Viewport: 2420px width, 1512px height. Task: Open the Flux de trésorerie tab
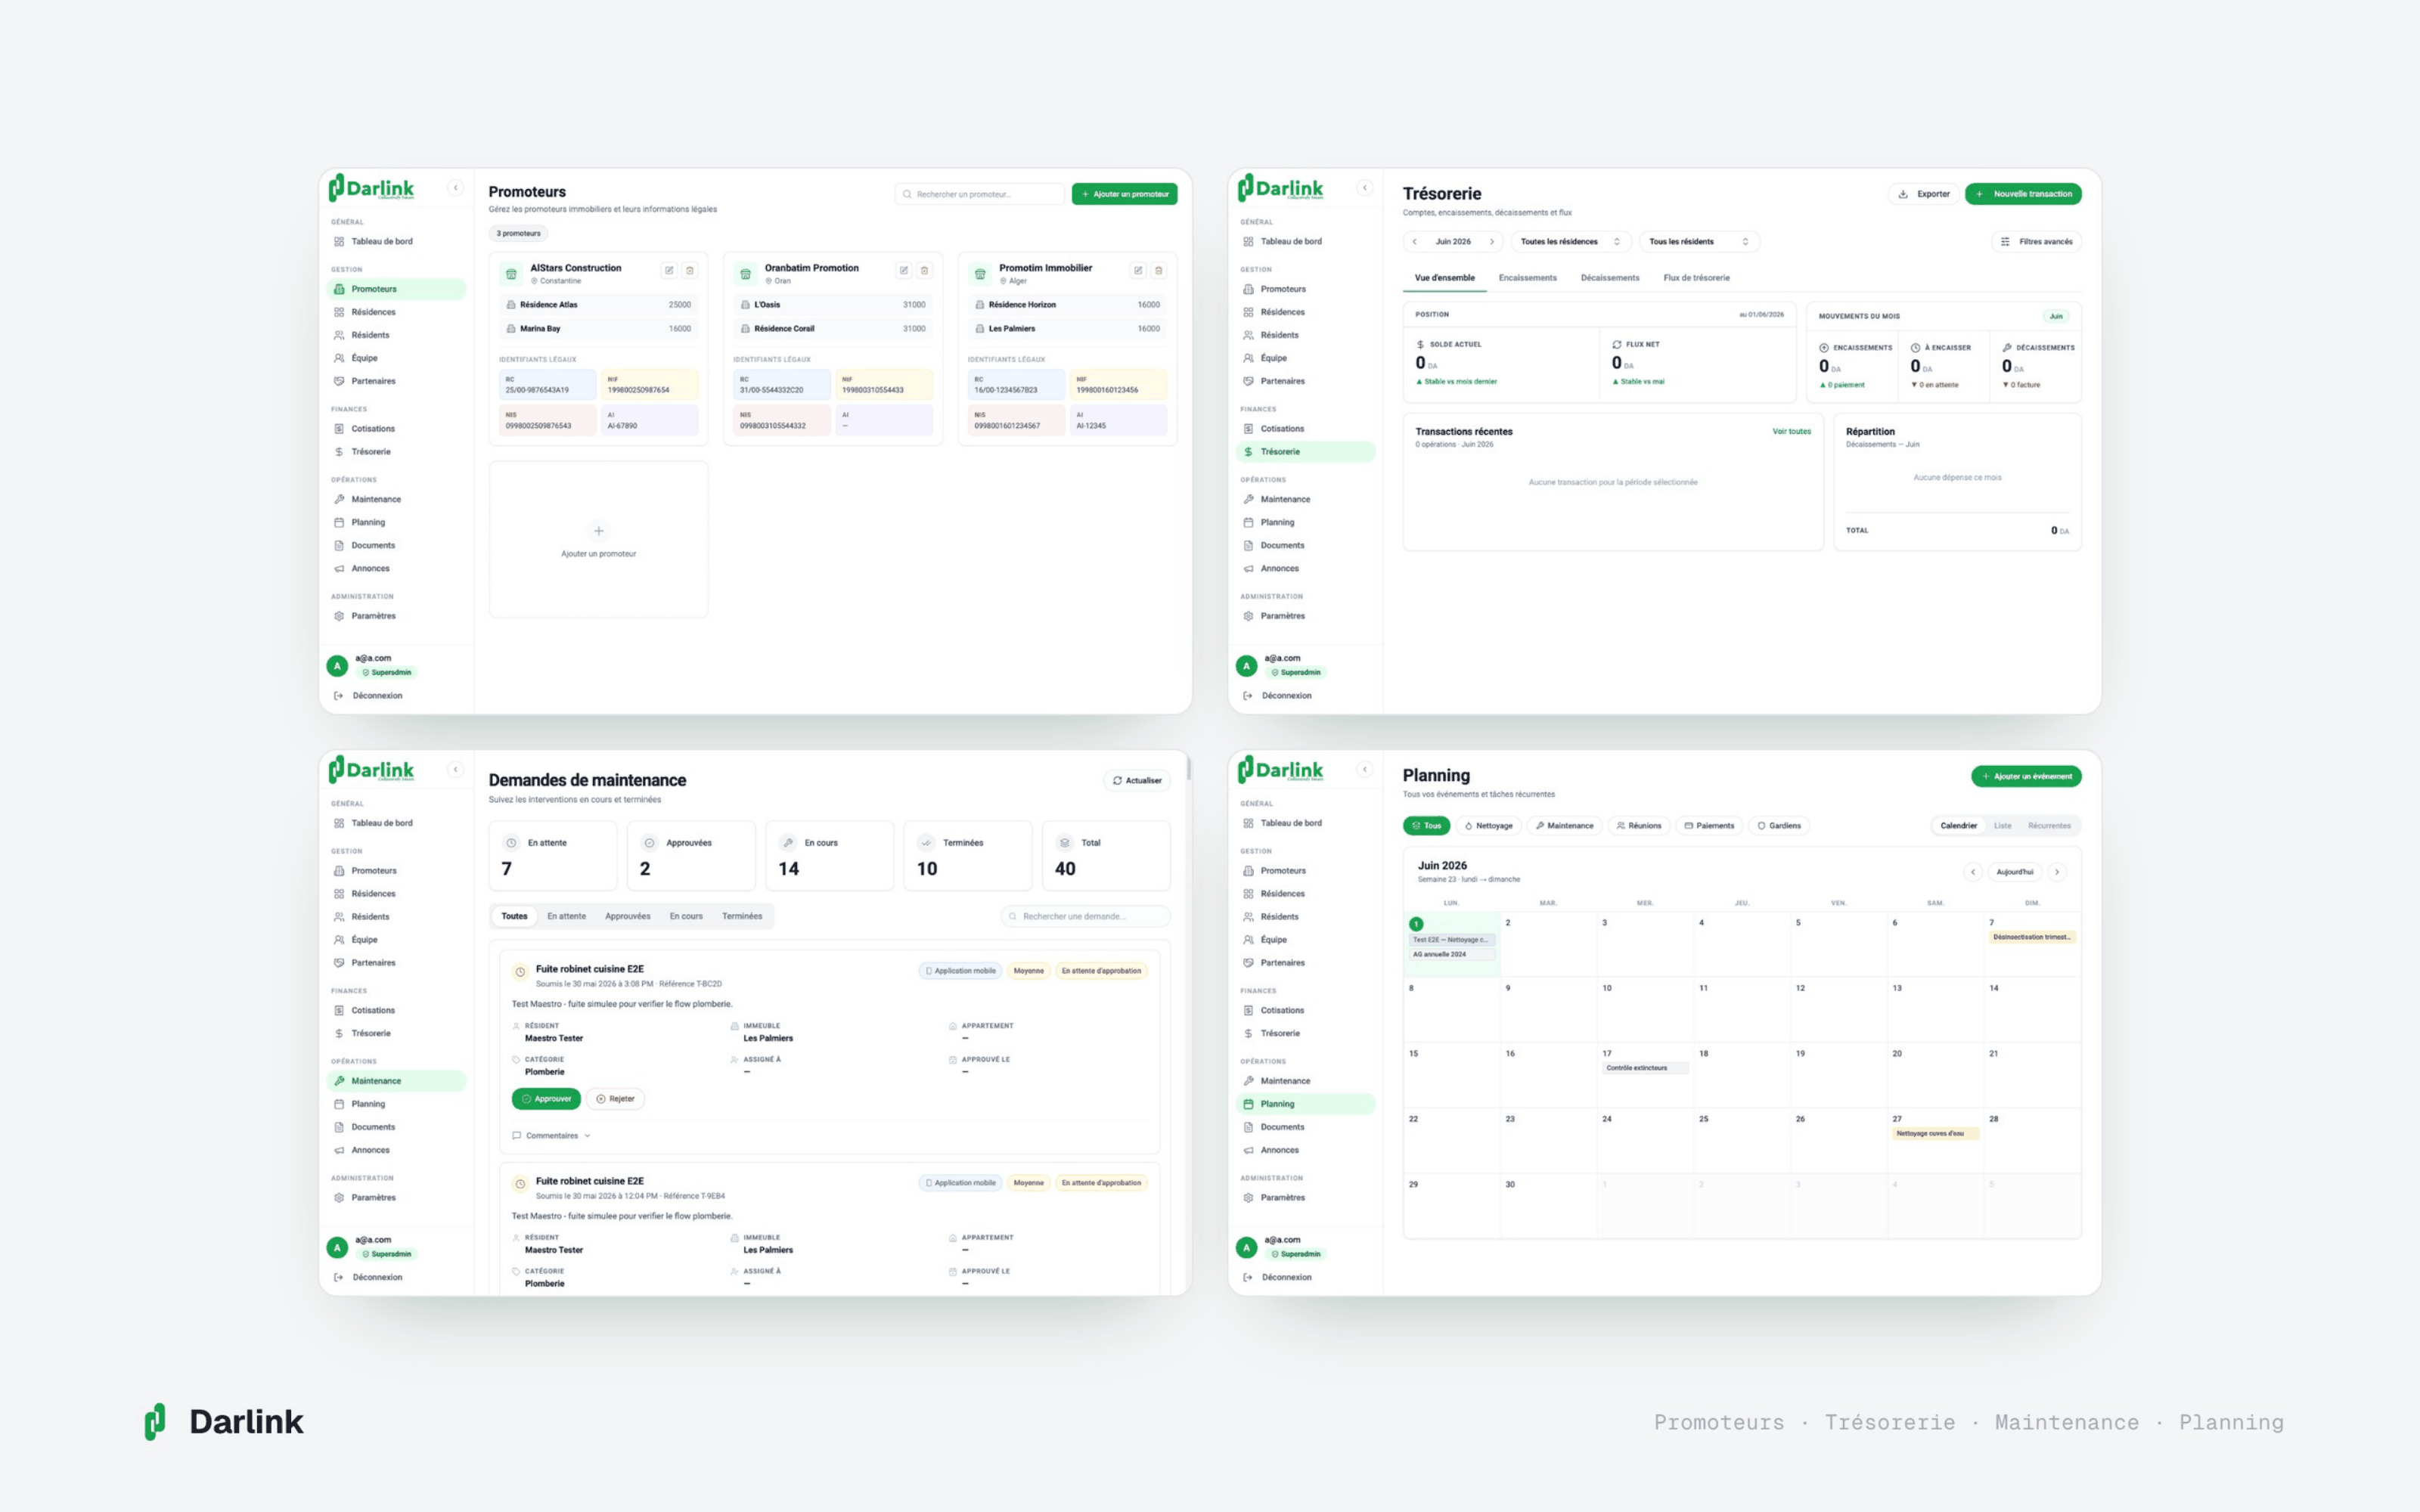coord(1696,278)
